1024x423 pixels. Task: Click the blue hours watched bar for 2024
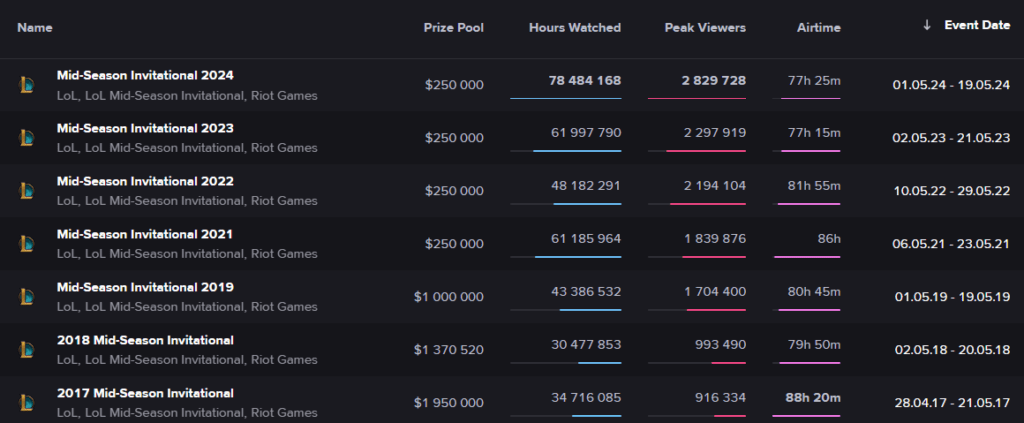[565, 98]
